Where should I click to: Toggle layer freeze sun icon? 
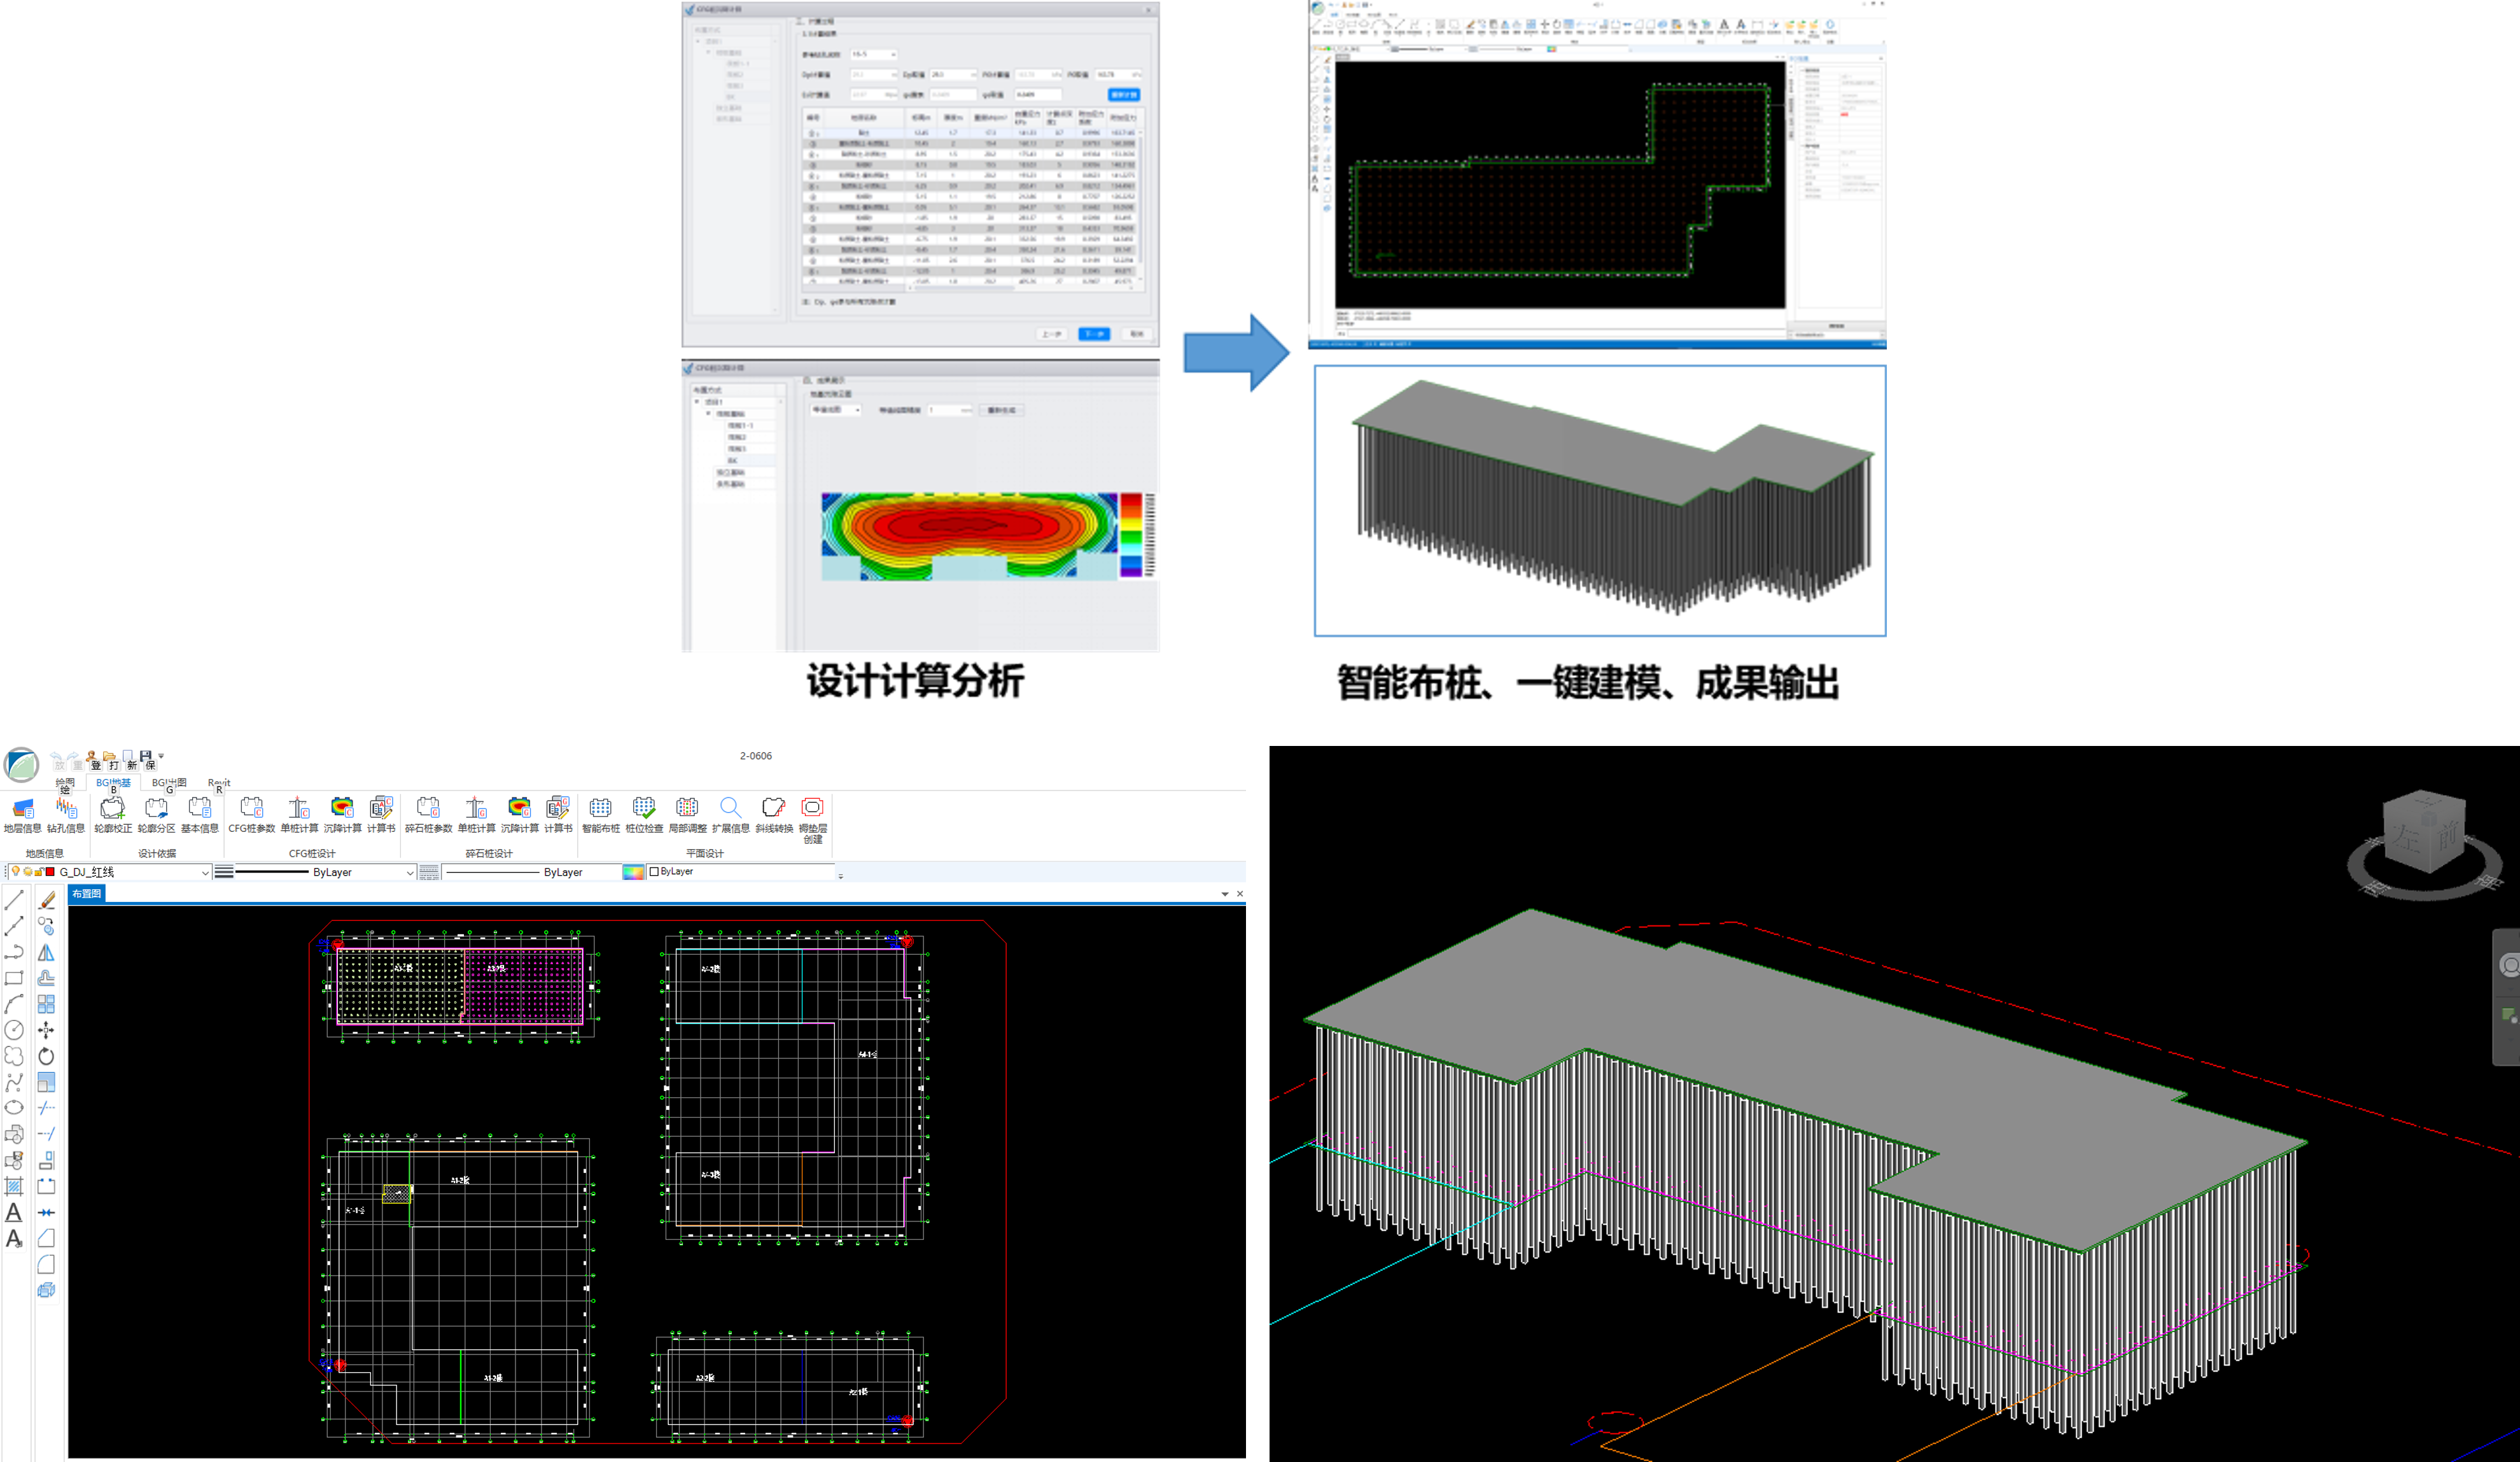pyautogui.click(x=28, y=872)
